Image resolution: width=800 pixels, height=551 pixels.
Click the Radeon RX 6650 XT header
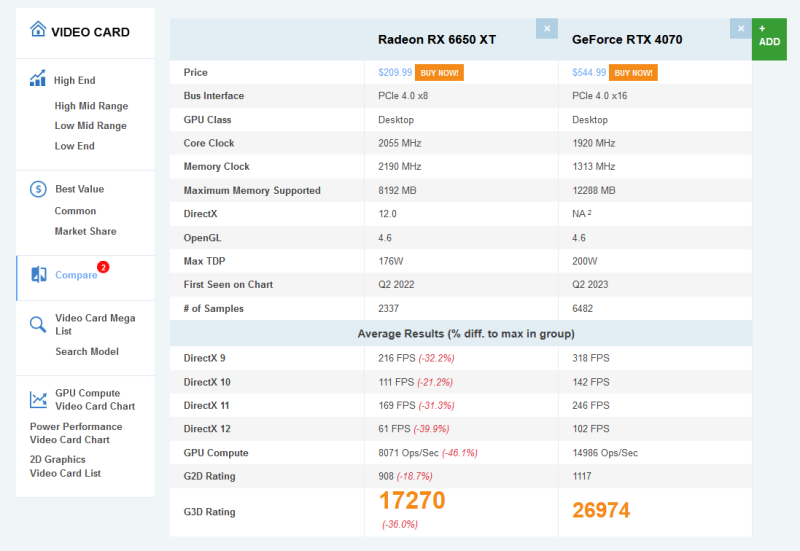coord(437,40)
